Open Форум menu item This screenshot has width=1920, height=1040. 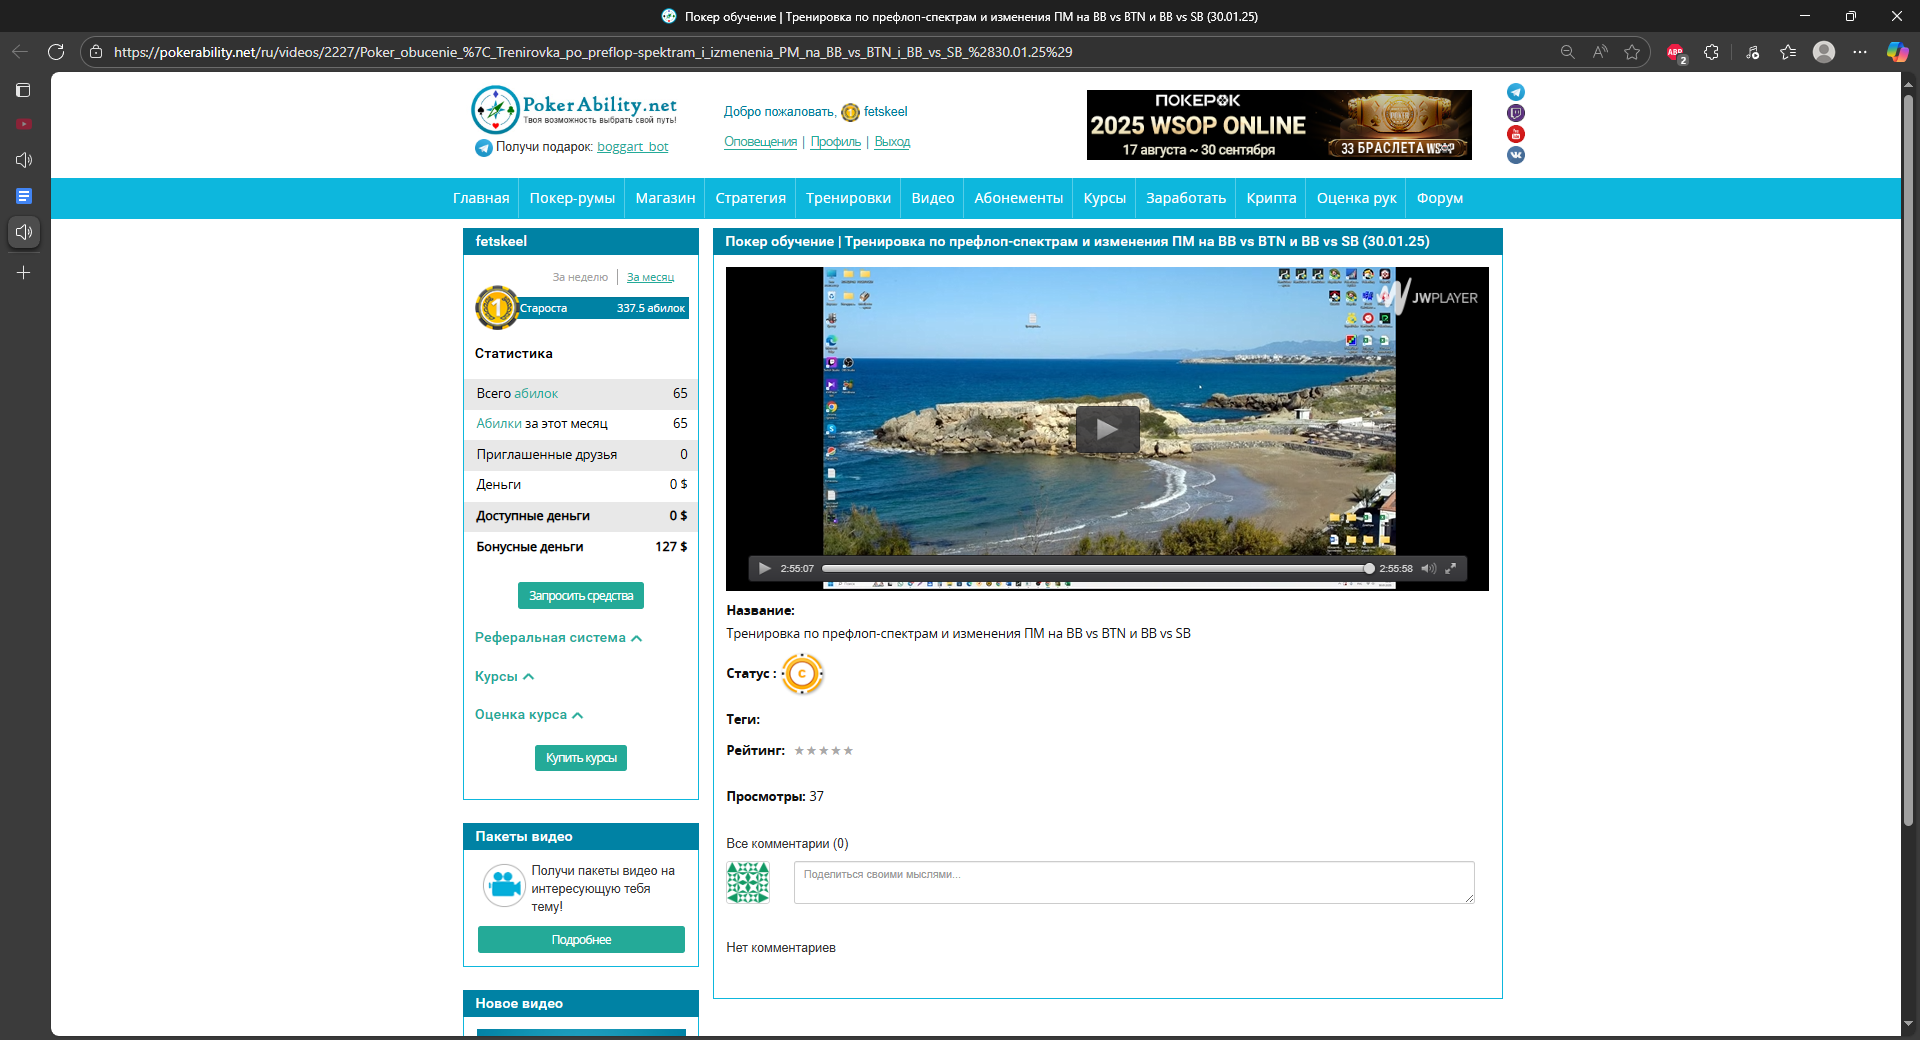tap(1440, 198)
